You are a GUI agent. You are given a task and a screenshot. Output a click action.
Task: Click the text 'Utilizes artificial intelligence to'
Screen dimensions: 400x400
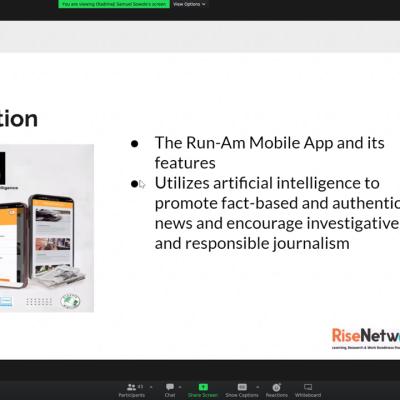[x=267, y=183]
